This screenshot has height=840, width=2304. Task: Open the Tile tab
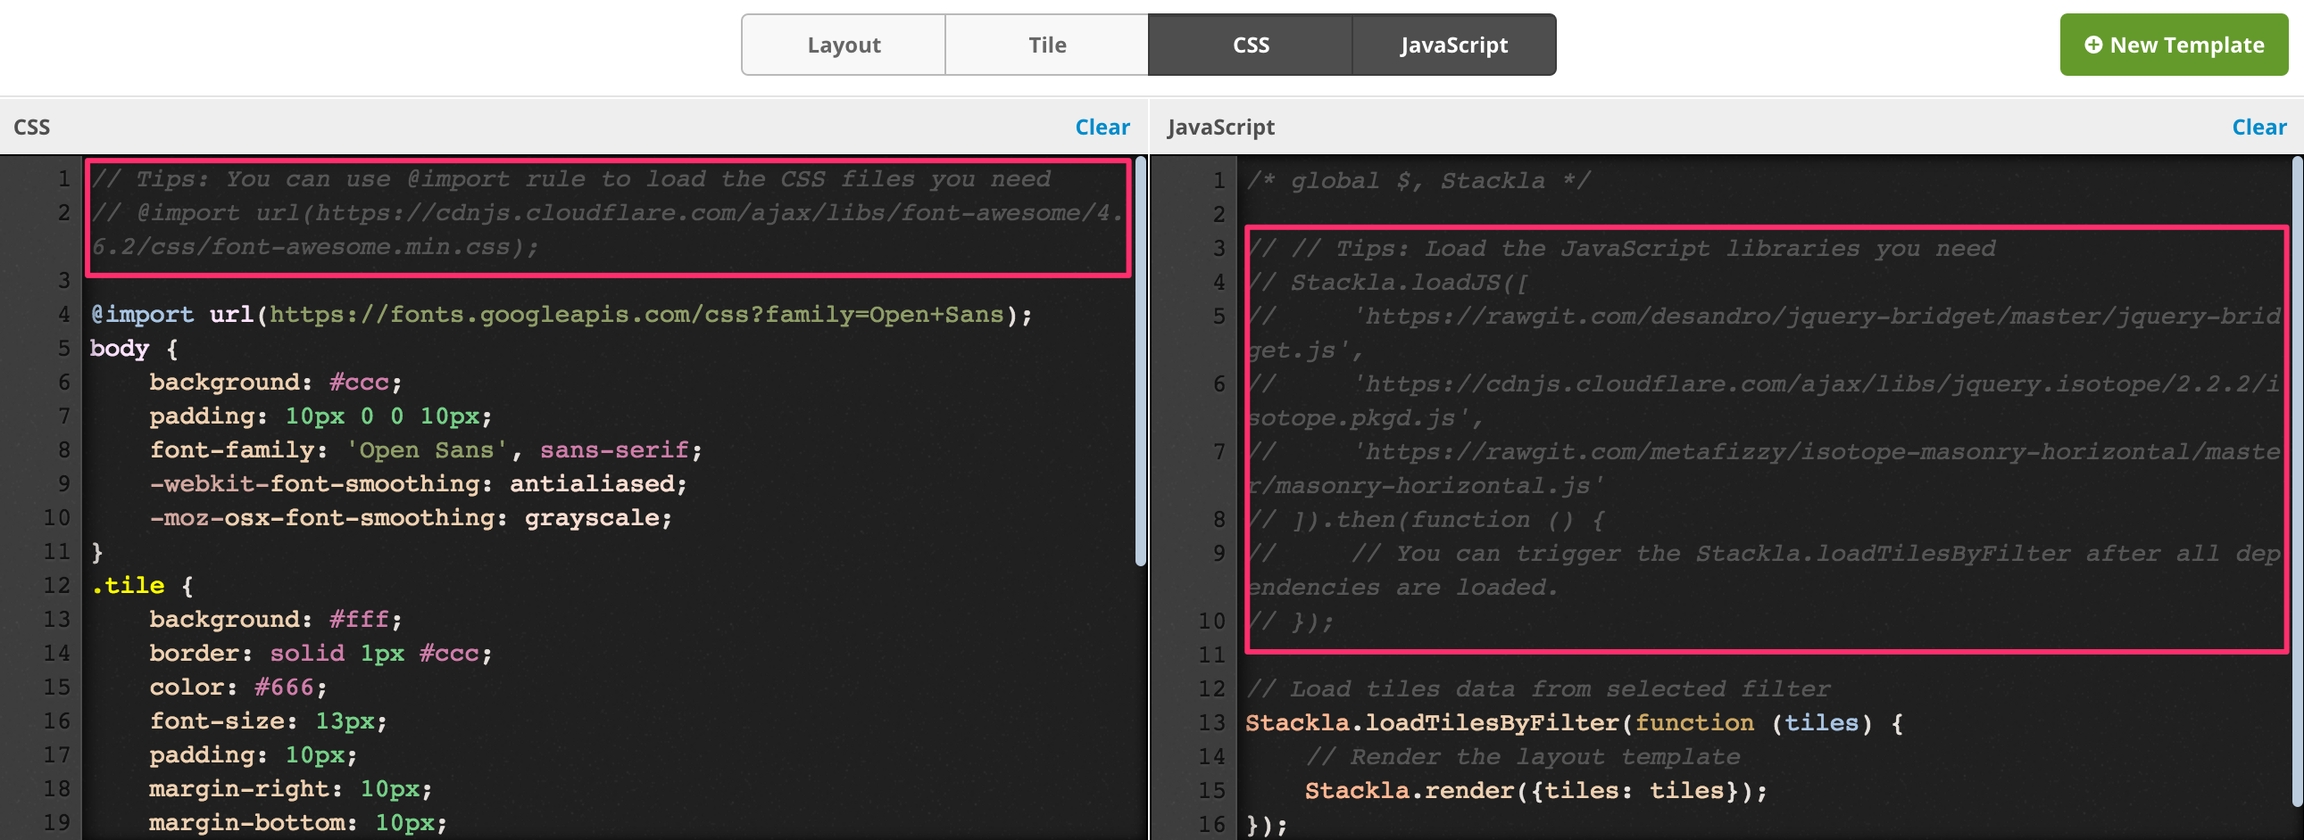[1046, 45]
